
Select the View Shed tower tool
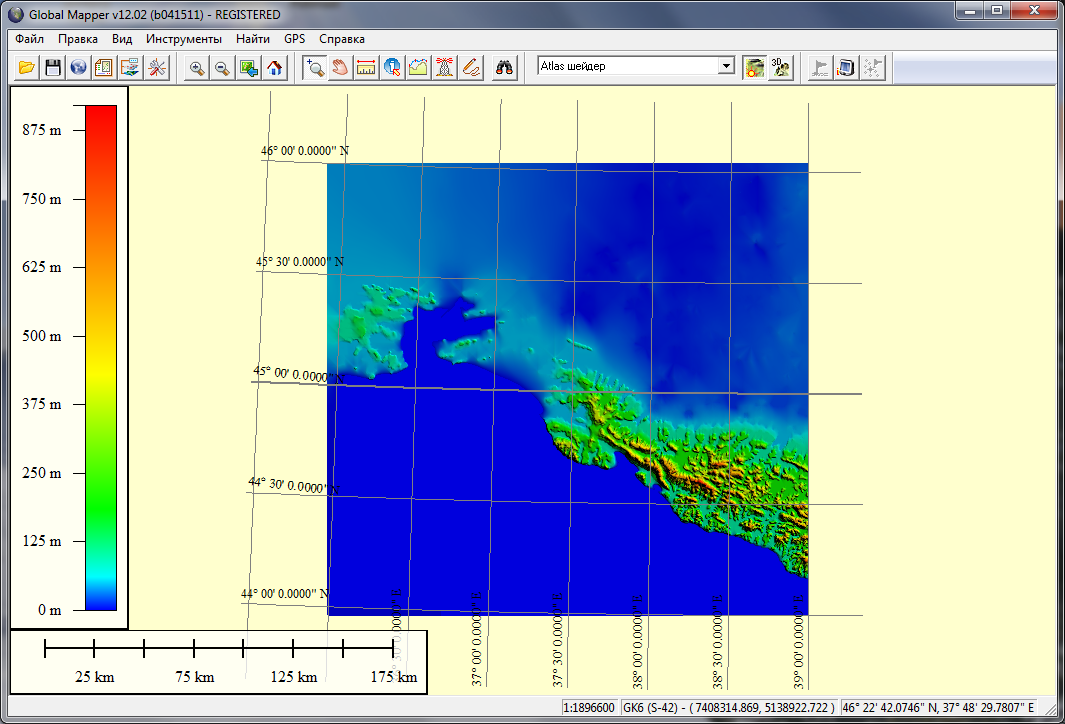[445, 68]
